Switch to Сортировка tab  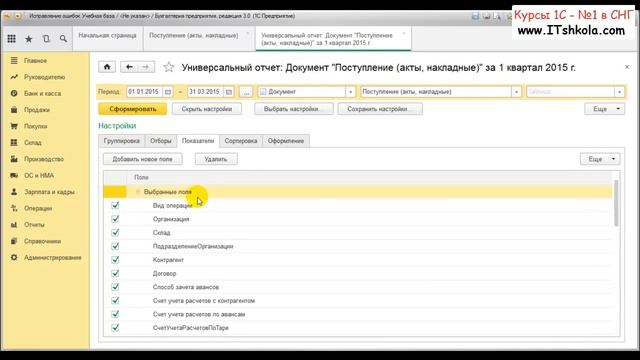click(x=241, y=141)
